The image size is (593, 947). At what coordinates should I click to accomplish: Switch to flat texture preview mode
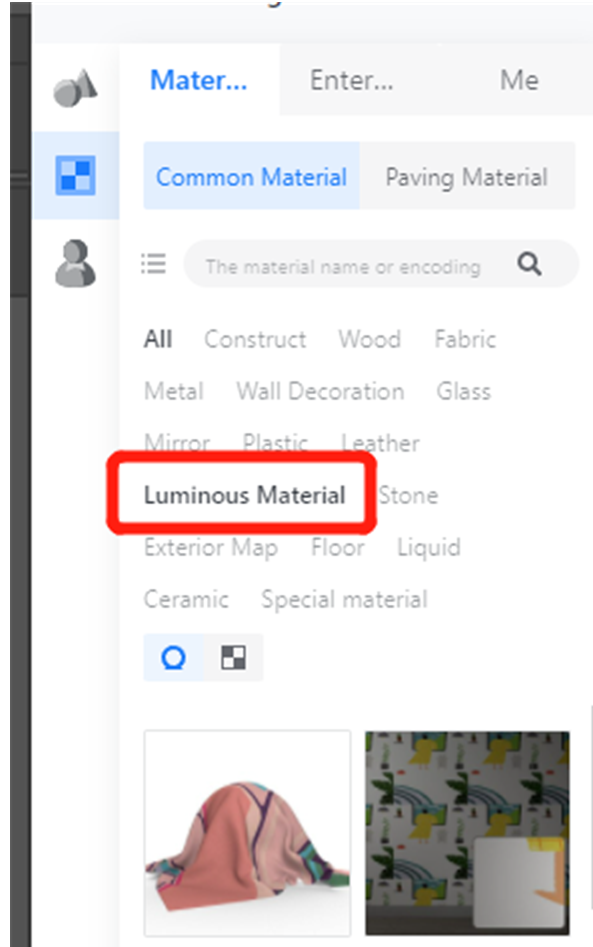pyautogui.click(x=233, y=657)
